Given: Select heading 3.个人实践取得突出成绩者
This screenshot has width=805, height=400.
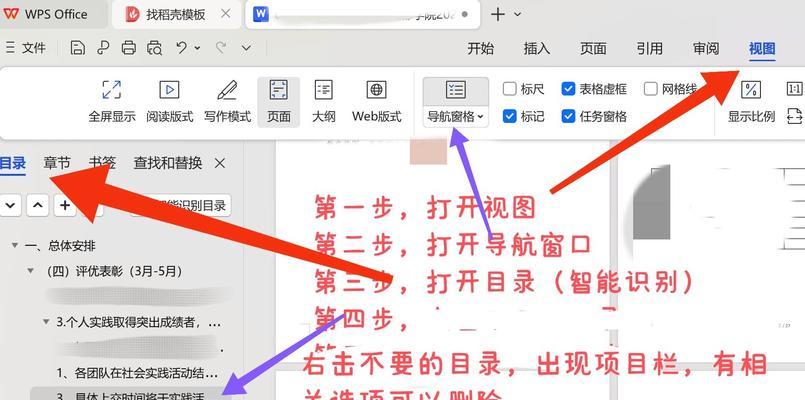Looking at the screenshot, I should (x=139, y=323).
